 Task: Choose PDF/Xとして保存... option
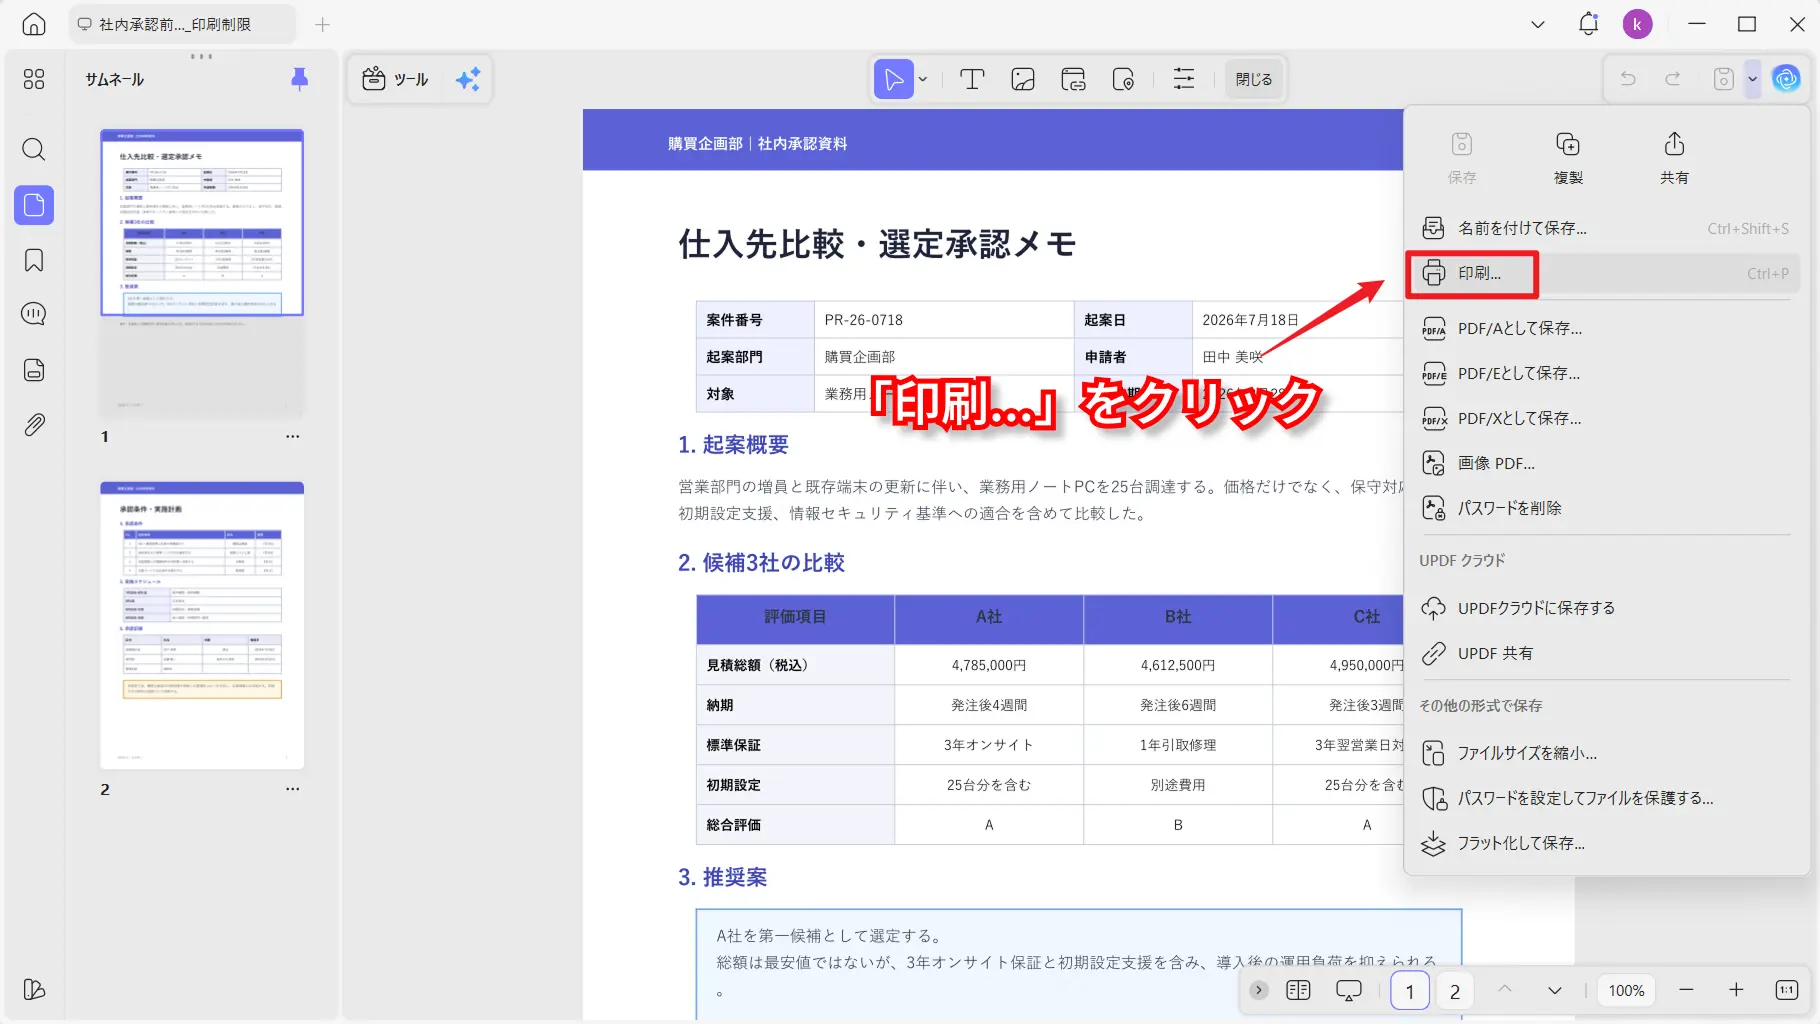[x=1606, y=418]
